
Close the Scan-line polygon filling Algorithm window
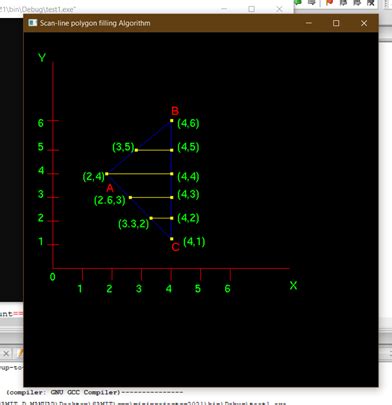point(364,23)
